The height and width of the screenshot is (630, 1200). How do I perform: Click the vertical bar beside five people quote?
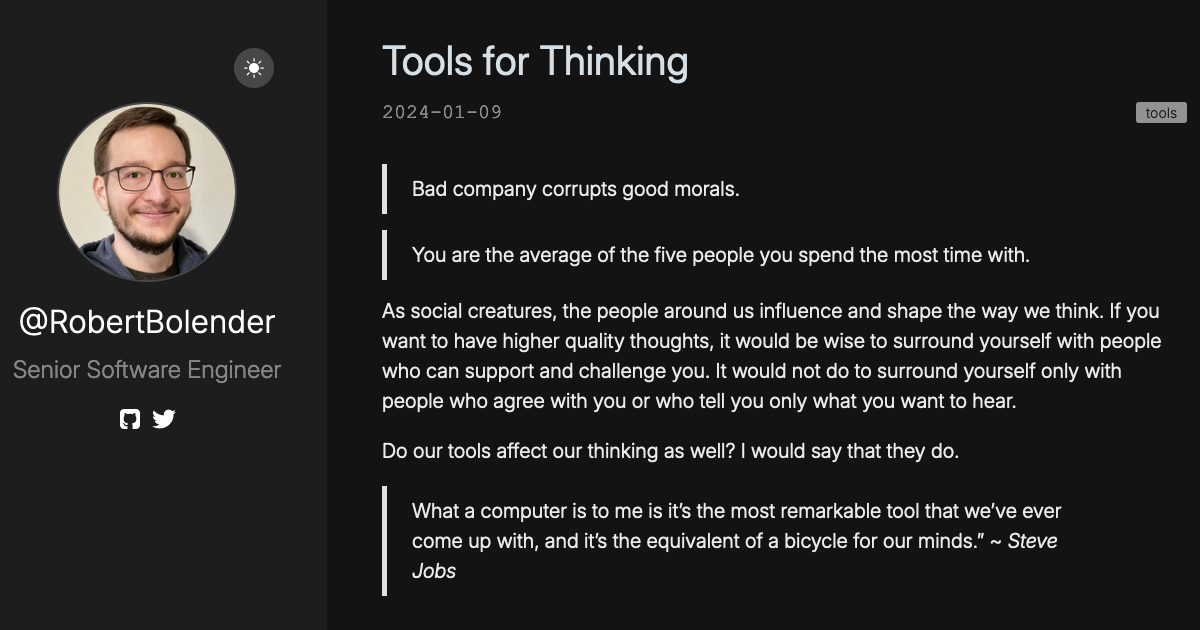385,255
